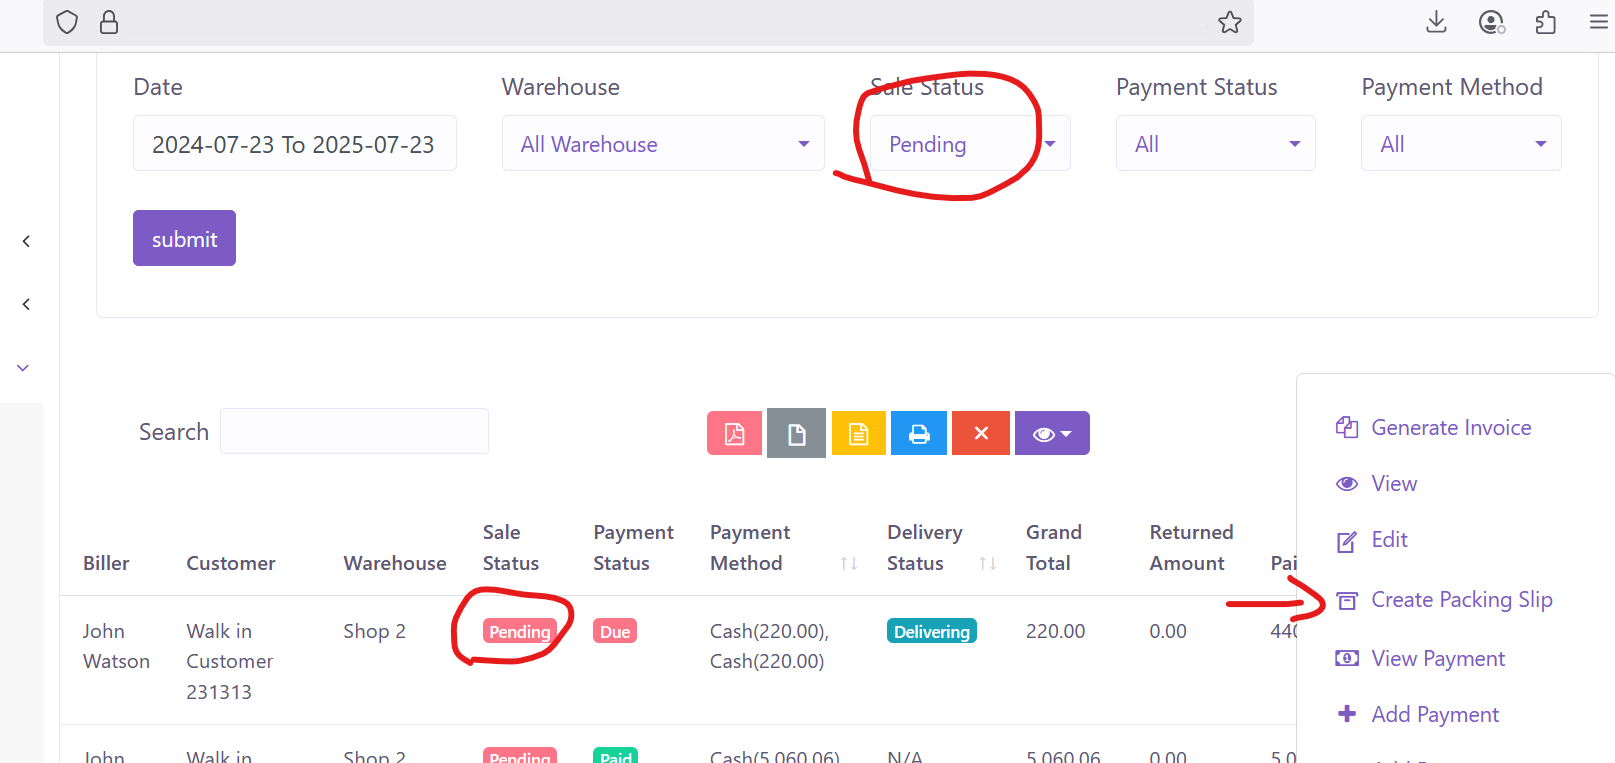Click Add Payment in the menu

pos(1434,715)
